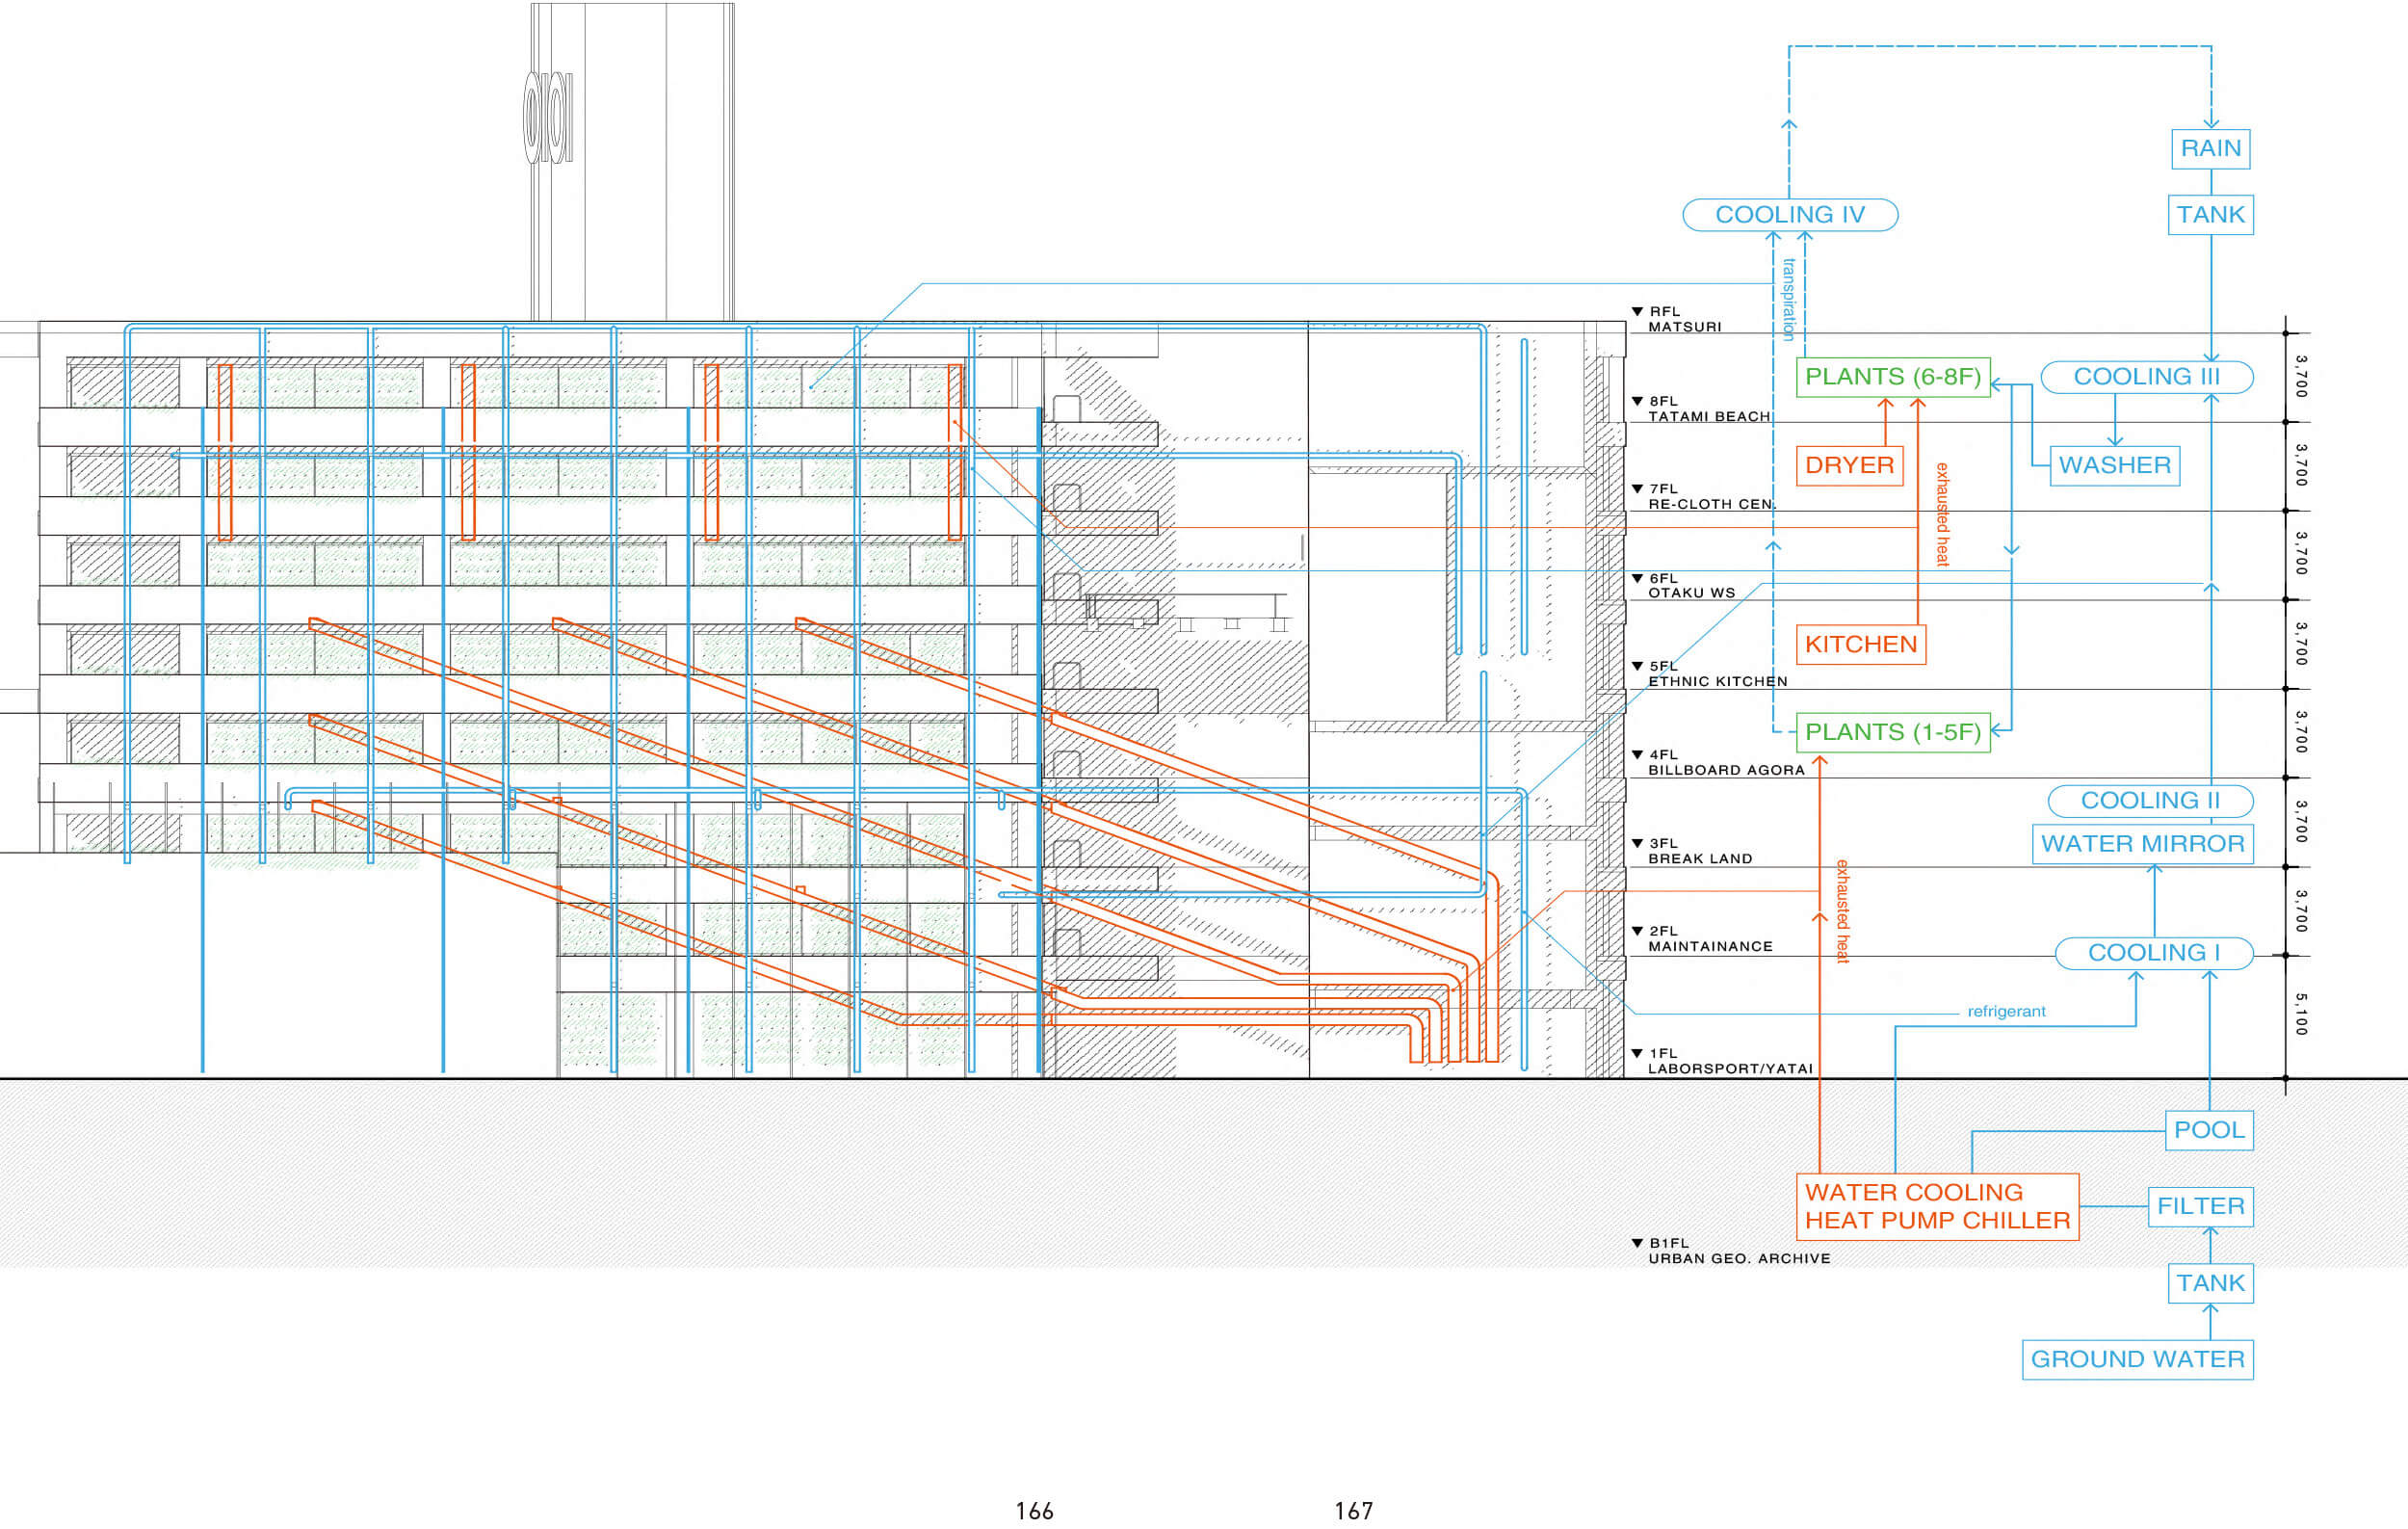Click the TANK box above GROUND WATER

pos(2210,1284)
